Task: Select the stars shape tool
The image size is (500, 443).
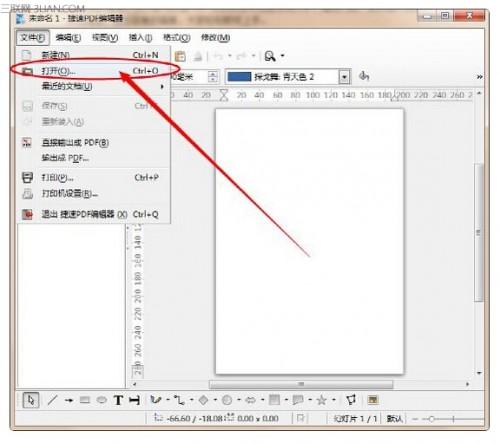Action: [322, 400]
